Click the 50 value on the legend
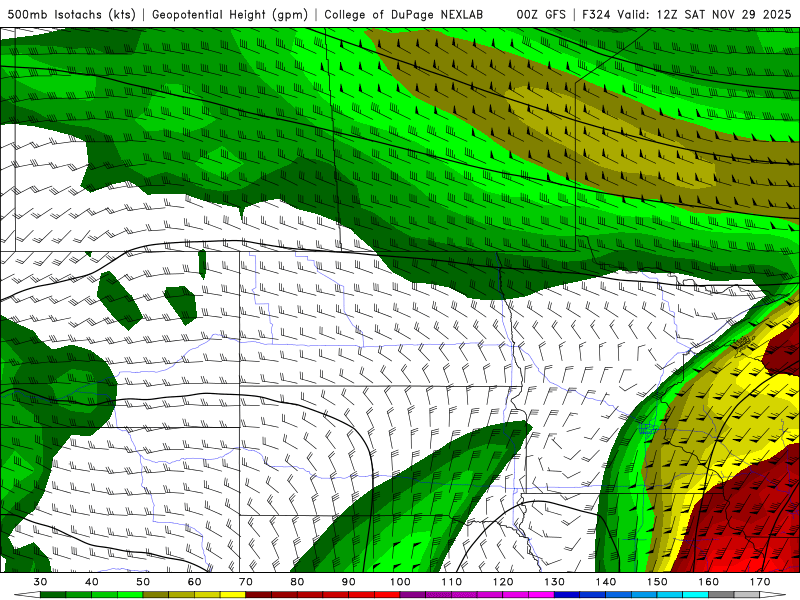 click(x=143, y=582)
